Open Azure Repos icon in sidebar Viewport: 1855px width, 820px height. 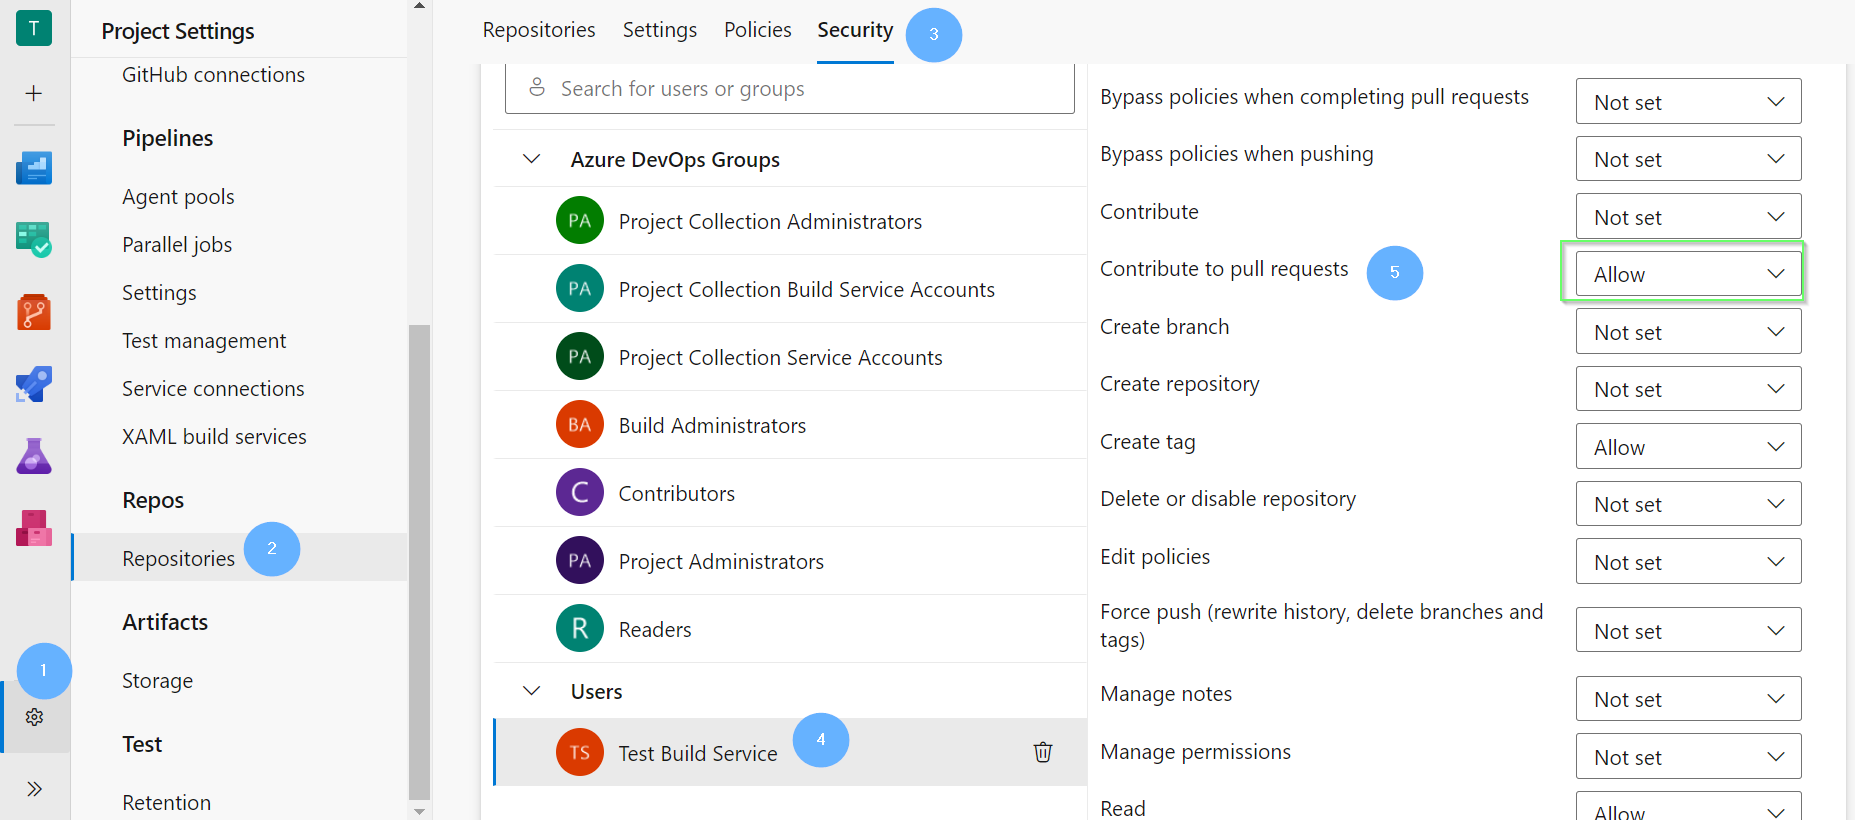coord(34,312)
